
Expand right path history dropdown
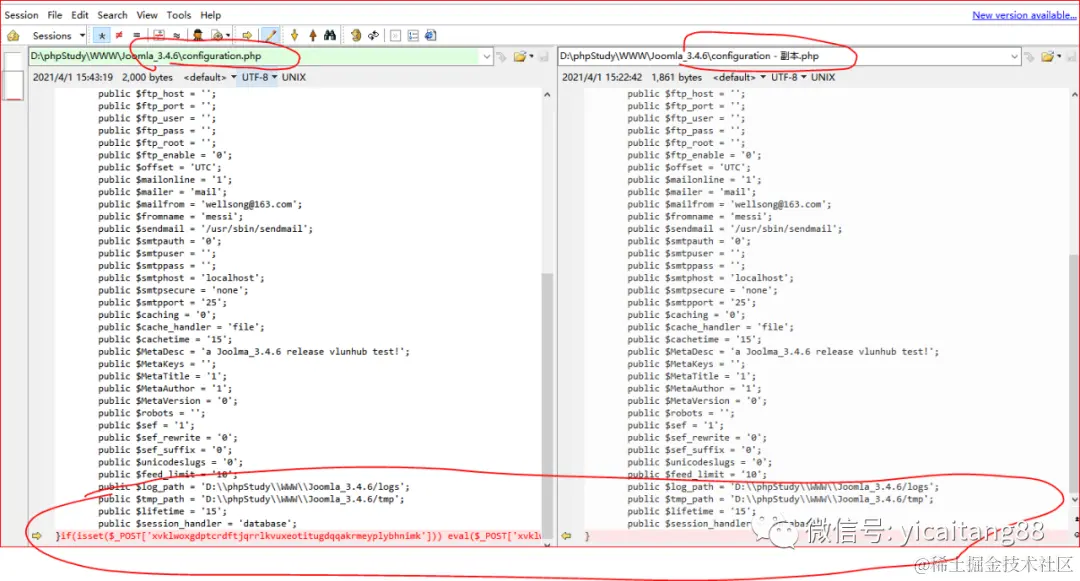click(x=1015, y=56)
